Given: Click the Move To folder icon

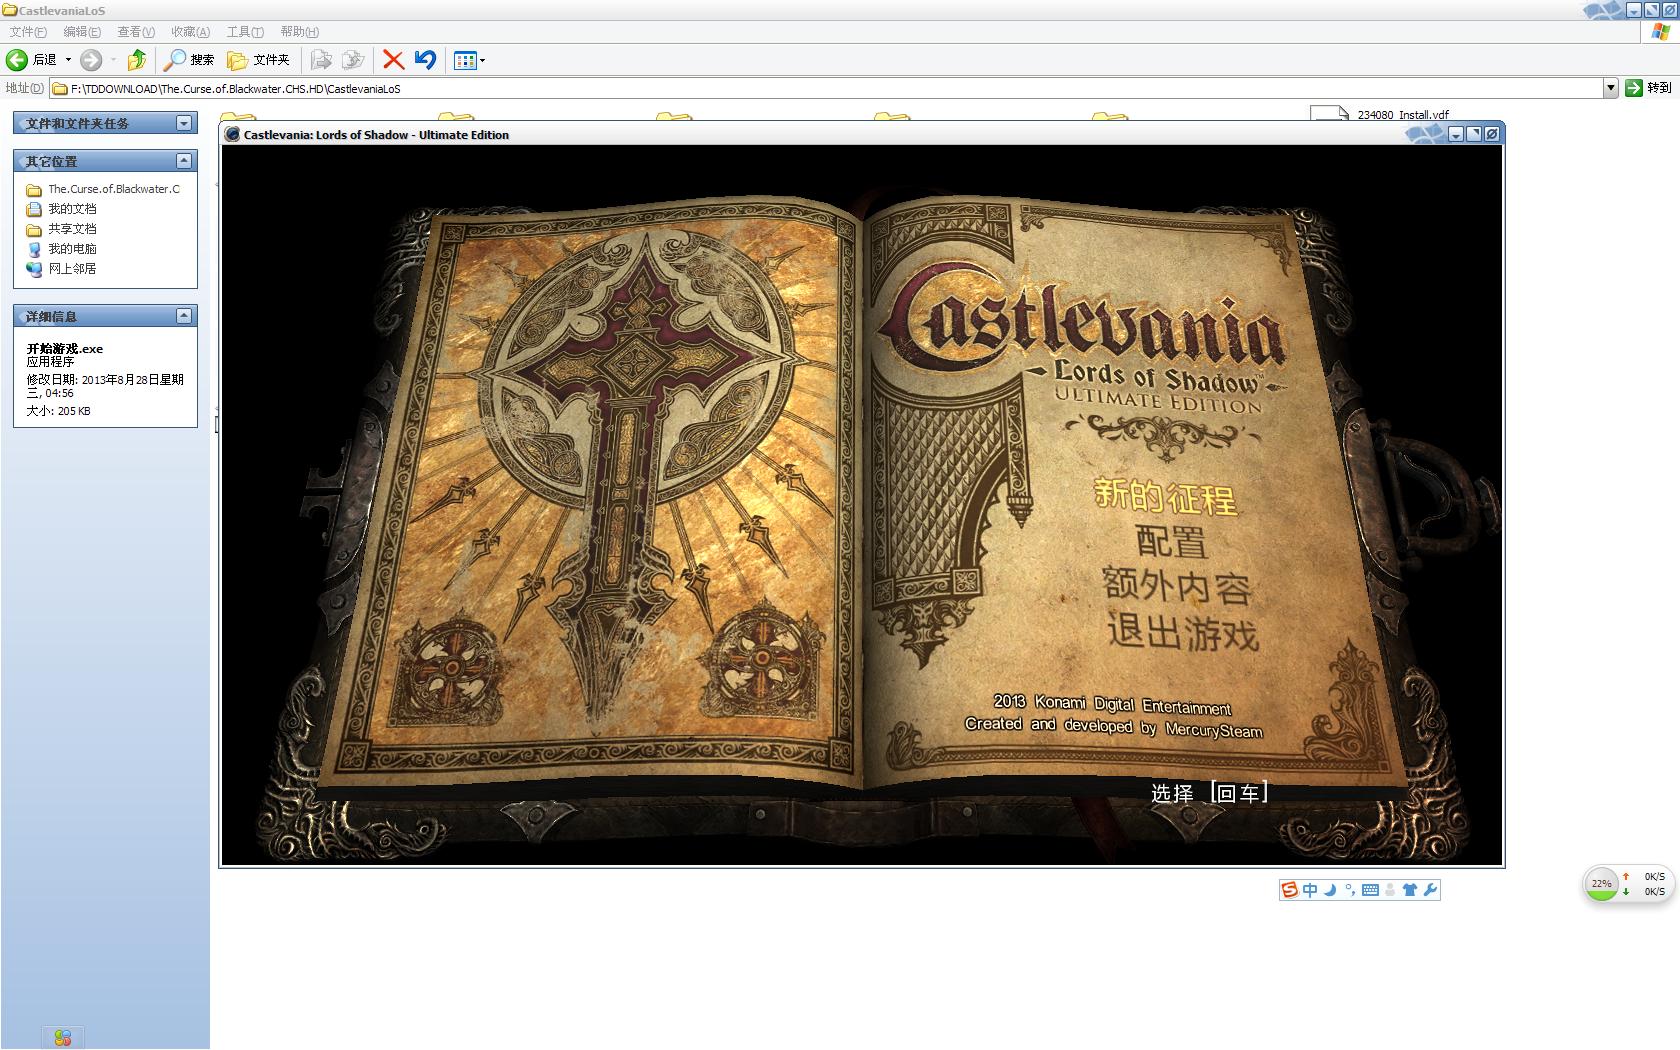Looking at the screenshot, I should [321, 60].
